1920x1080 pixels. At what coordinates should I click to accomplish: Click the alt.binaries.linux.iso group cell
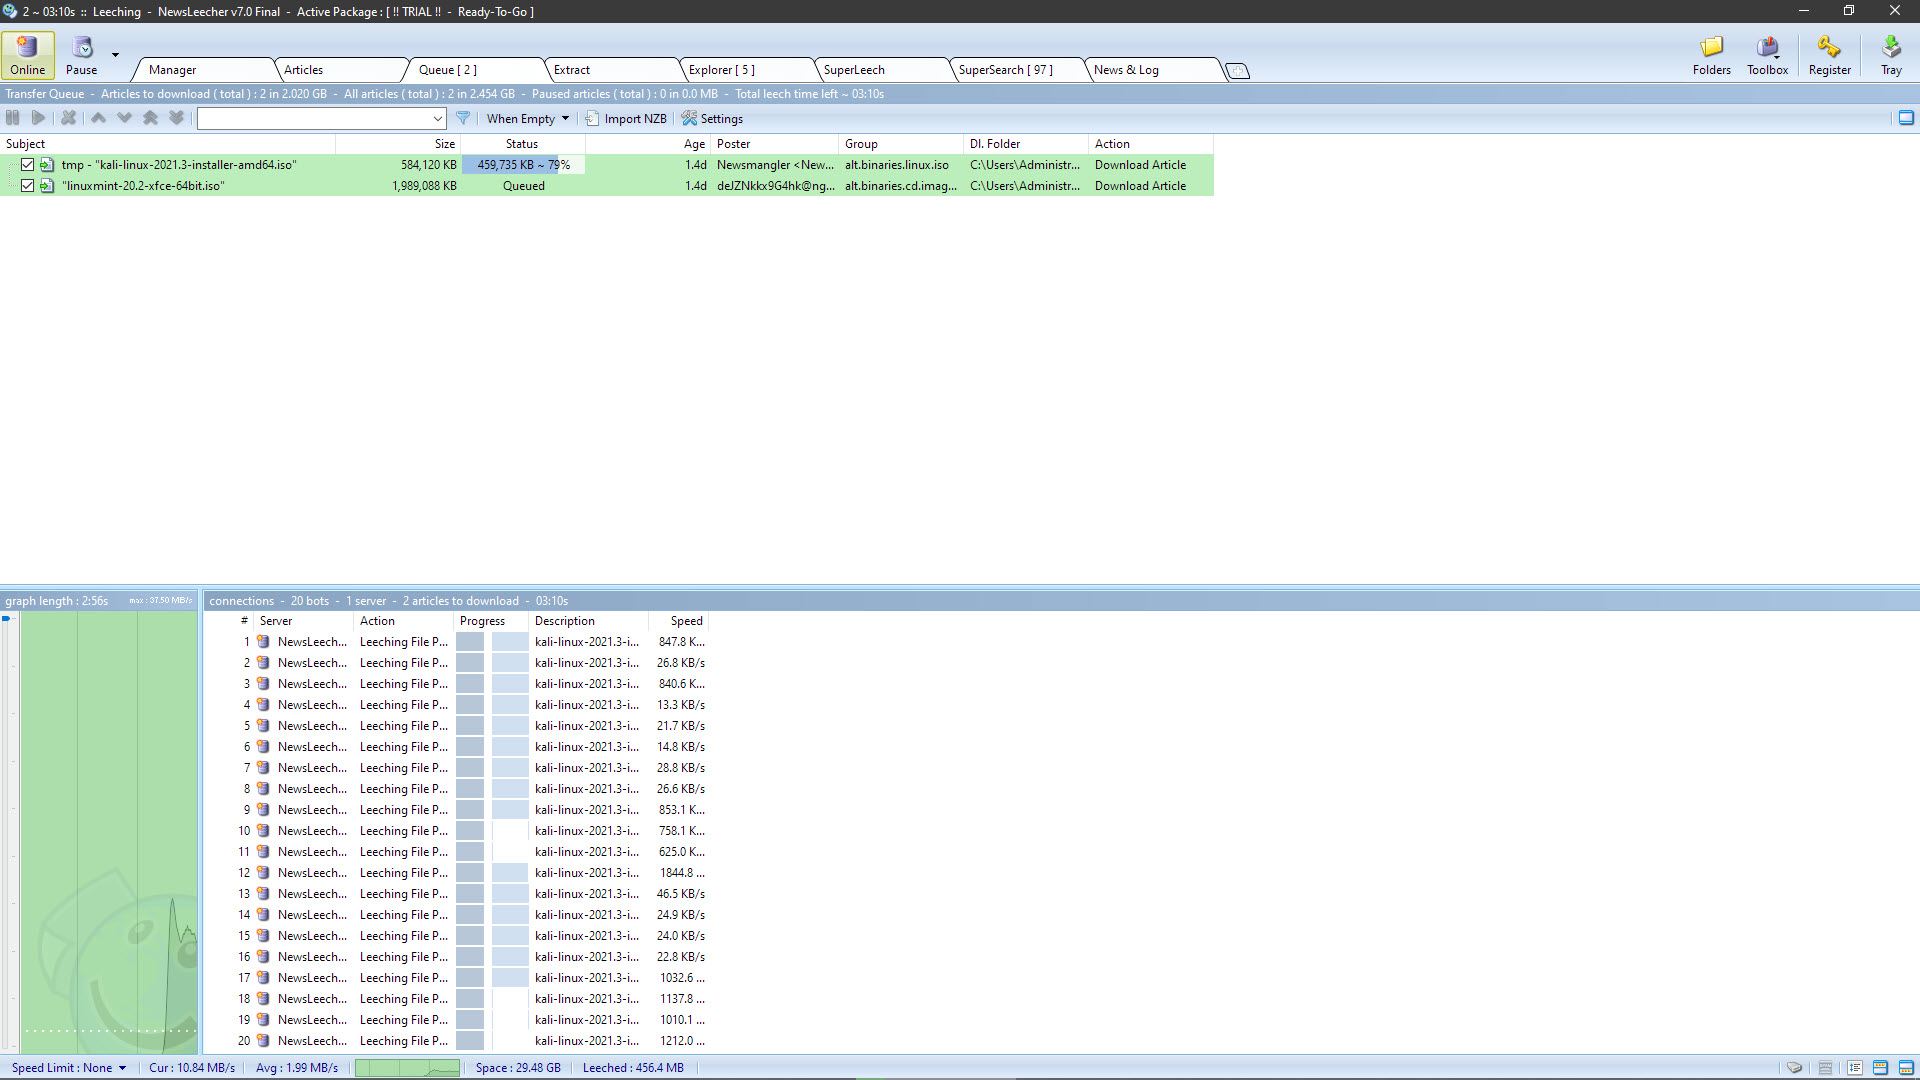coord(897,165)
